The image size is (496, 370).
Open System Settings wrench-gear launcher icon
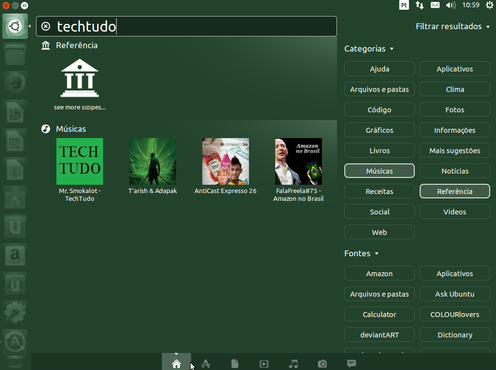(15, 313)
